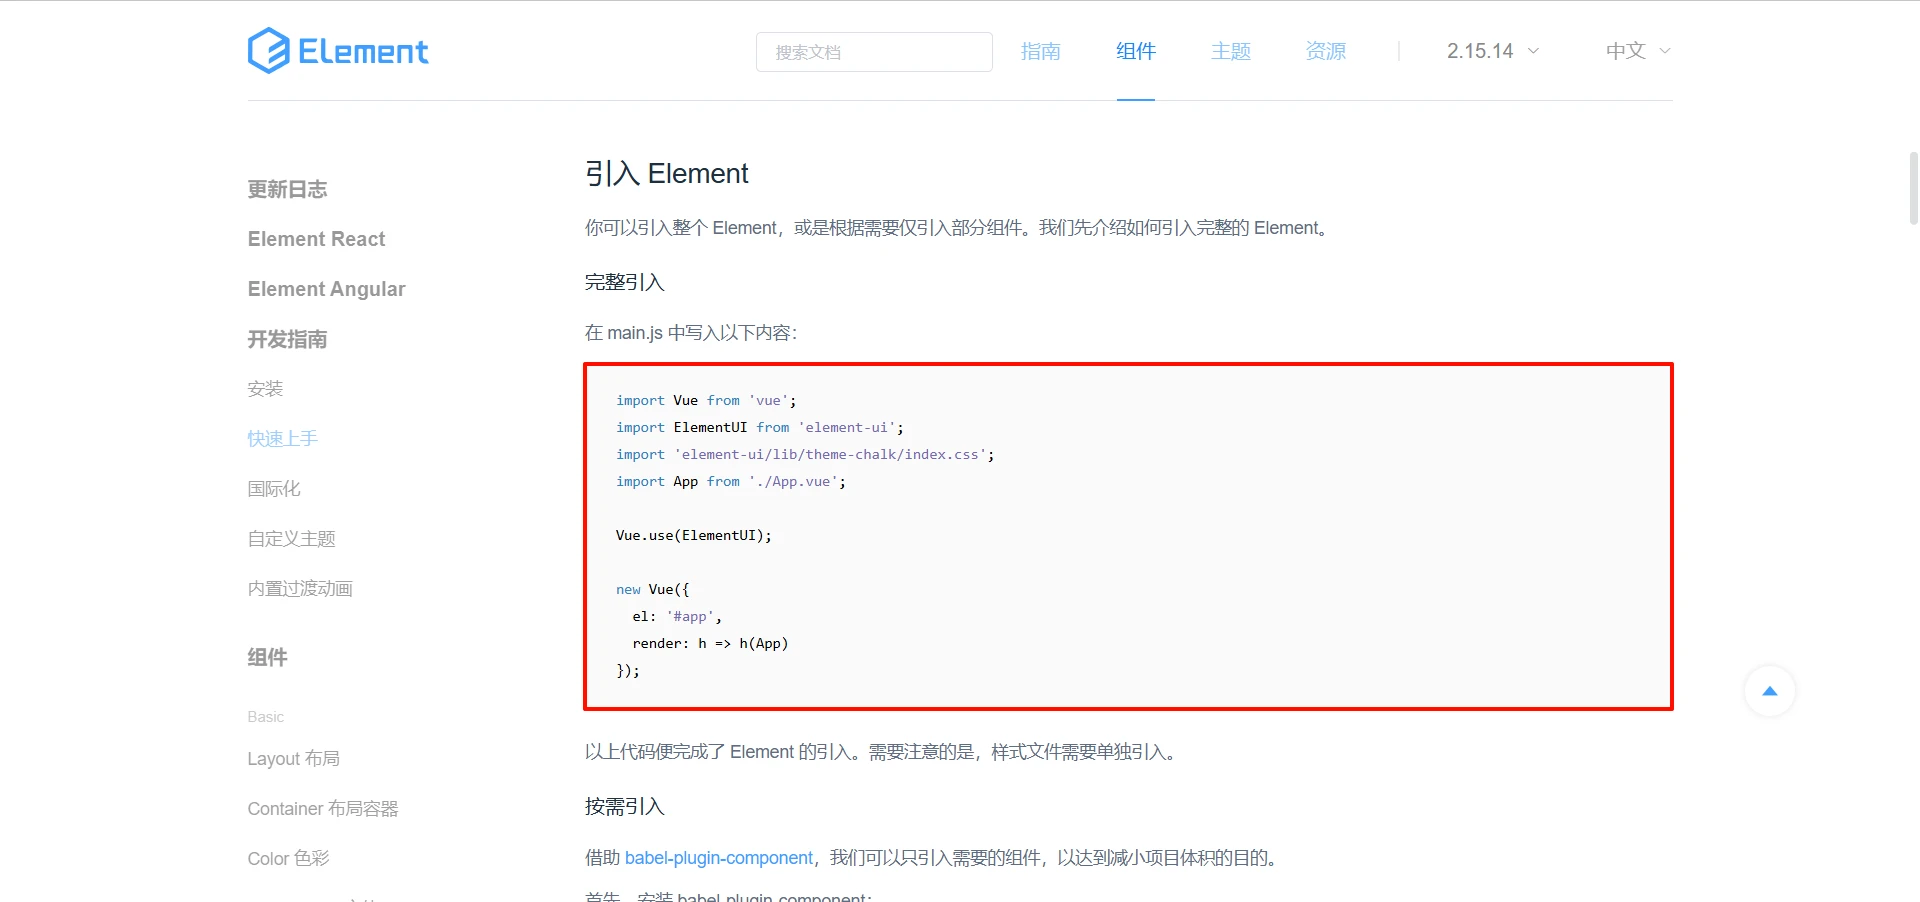Select 快速上手 in the sidebar

click(x=282, y=439)
